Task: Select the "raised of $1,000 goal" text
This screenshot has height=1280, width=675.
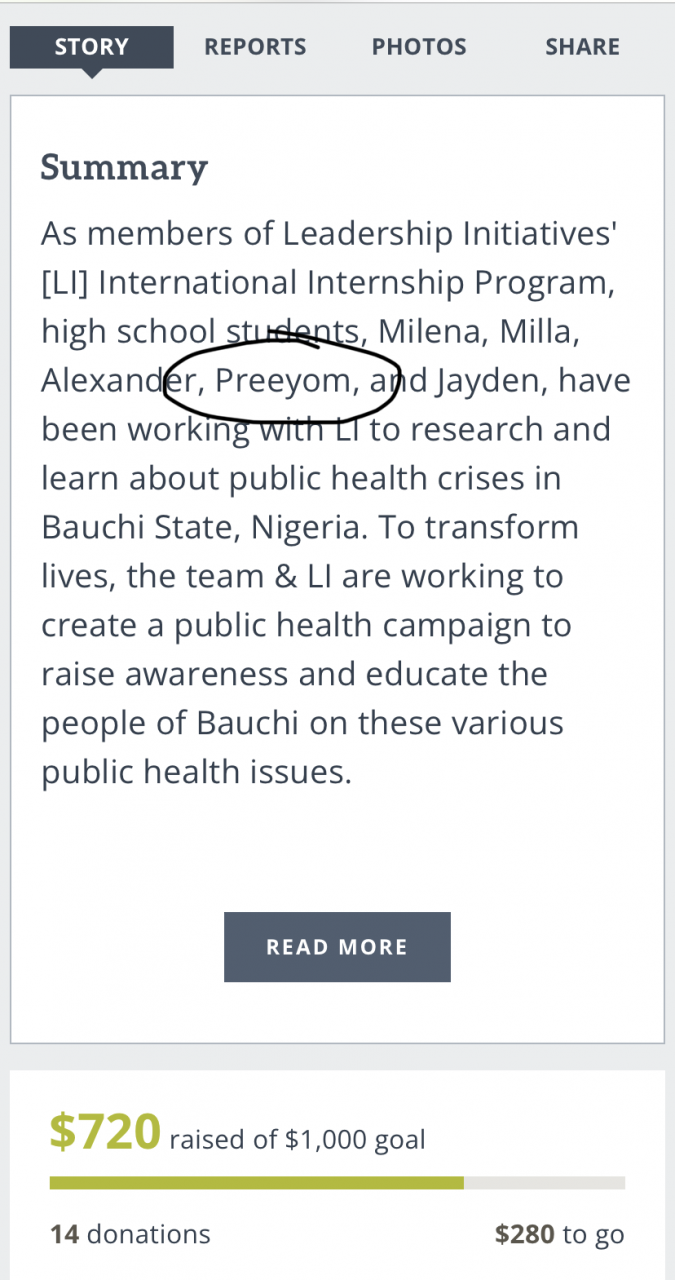Action: coord(297,1139)
